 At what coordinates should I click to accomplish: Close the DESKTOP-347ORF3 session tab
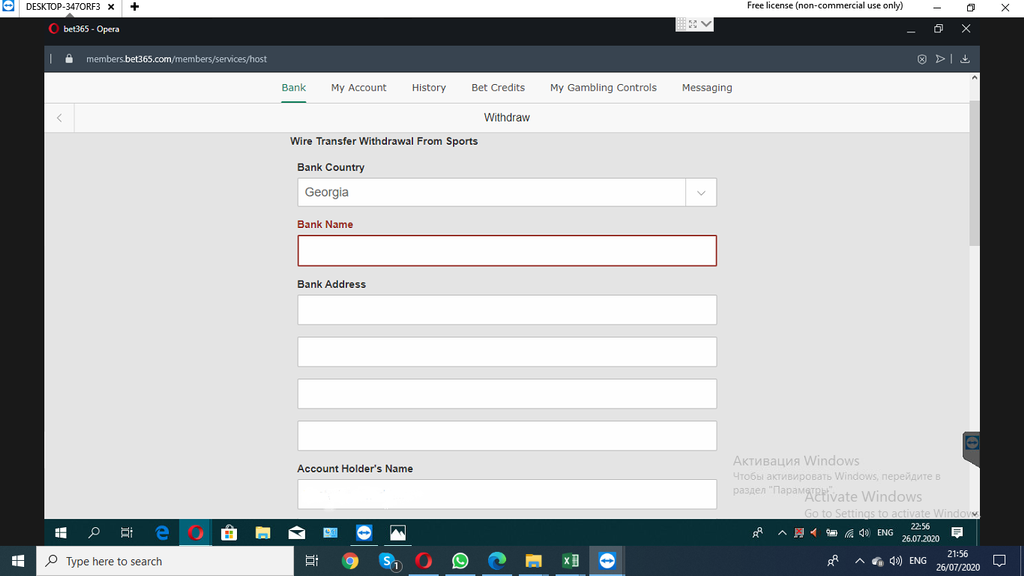(x=111, y=7)
